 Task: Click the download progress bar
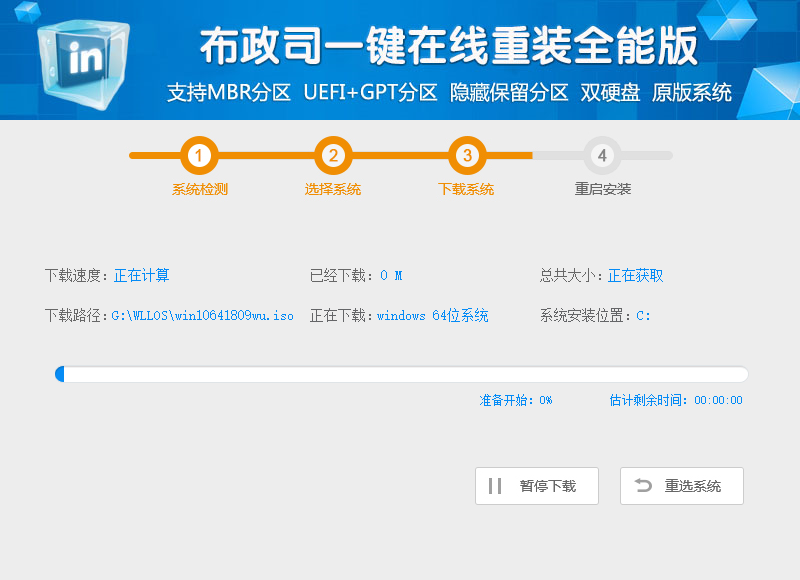pyautogui.click(x=402, y=374)
